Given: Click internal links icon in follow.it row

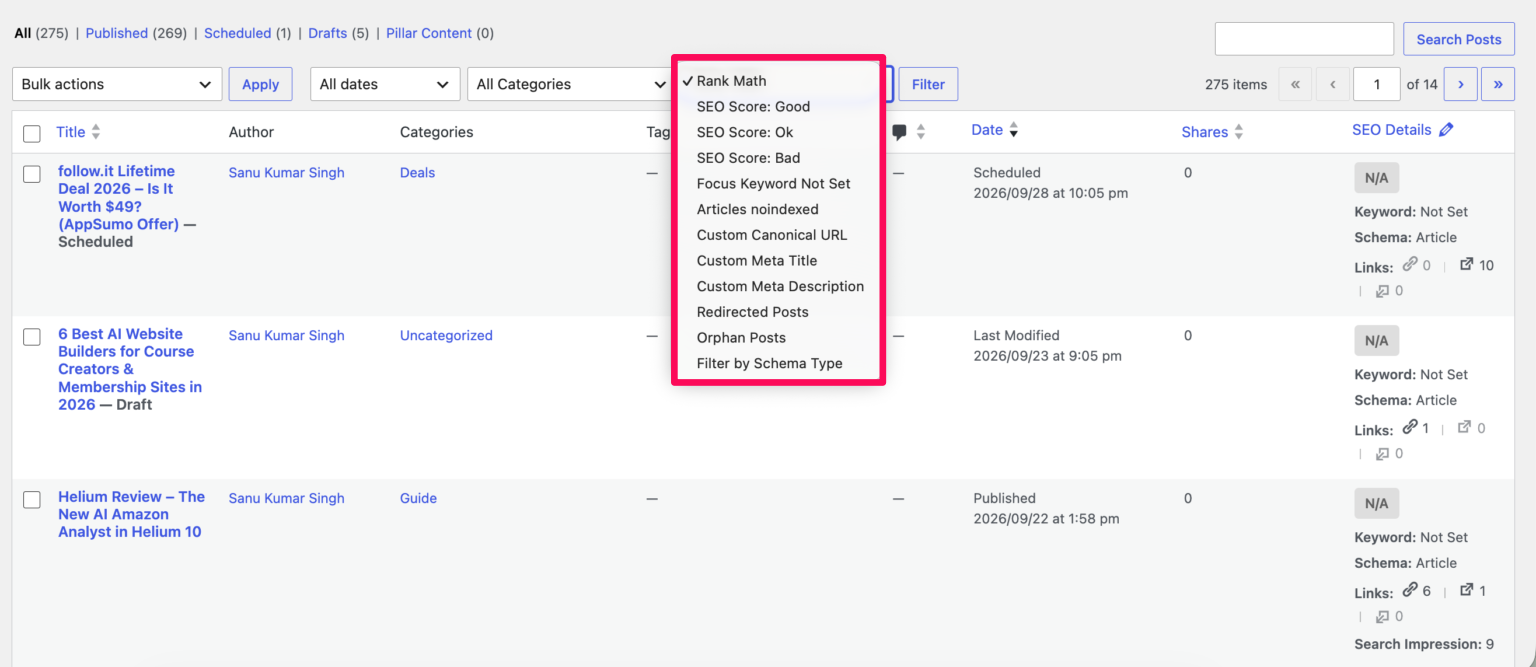Looking at the screenshot, I should pyautogui.click(x=1410, y=265).
